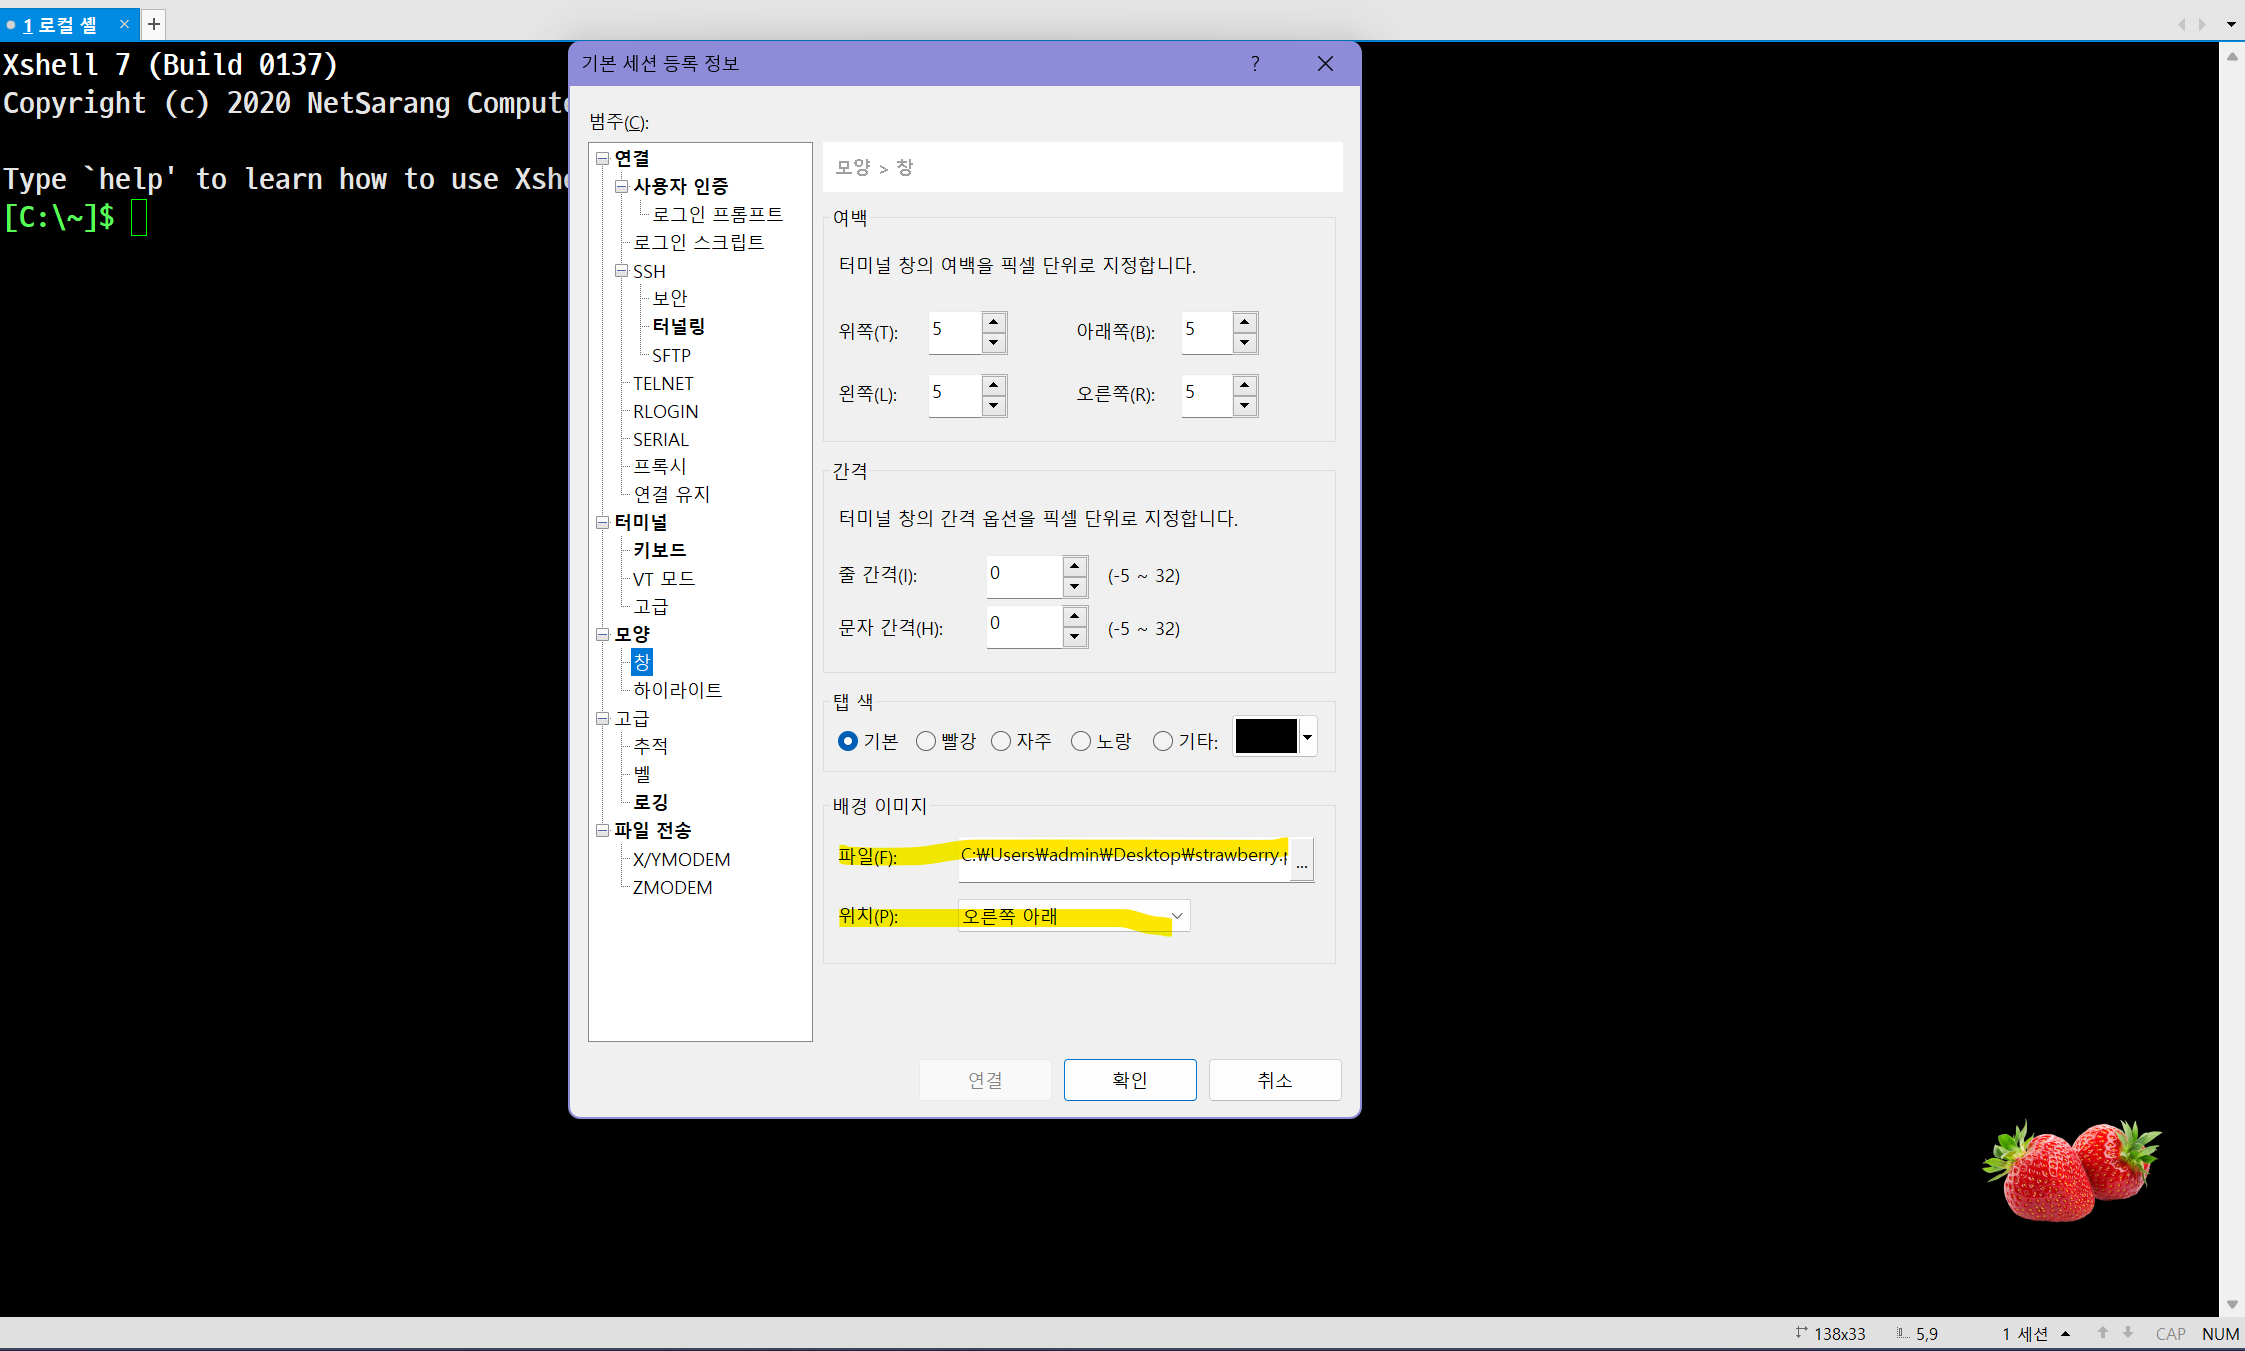This screenshot has width=2245, height=1351.
Task: Collapse the SSH tree node
Action: [621, 271]
